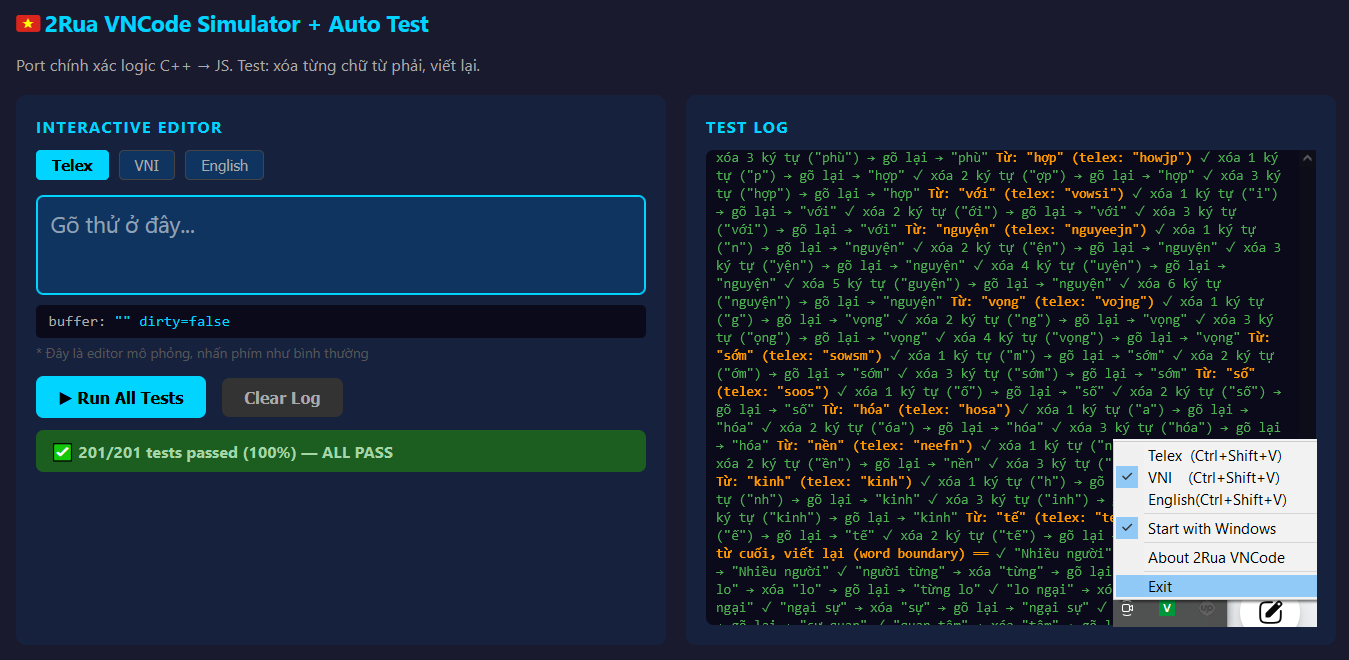This screenshot has width=1349, height=660.
Task: Click the camera icon in the tray
Action: tap(1127, 608)
